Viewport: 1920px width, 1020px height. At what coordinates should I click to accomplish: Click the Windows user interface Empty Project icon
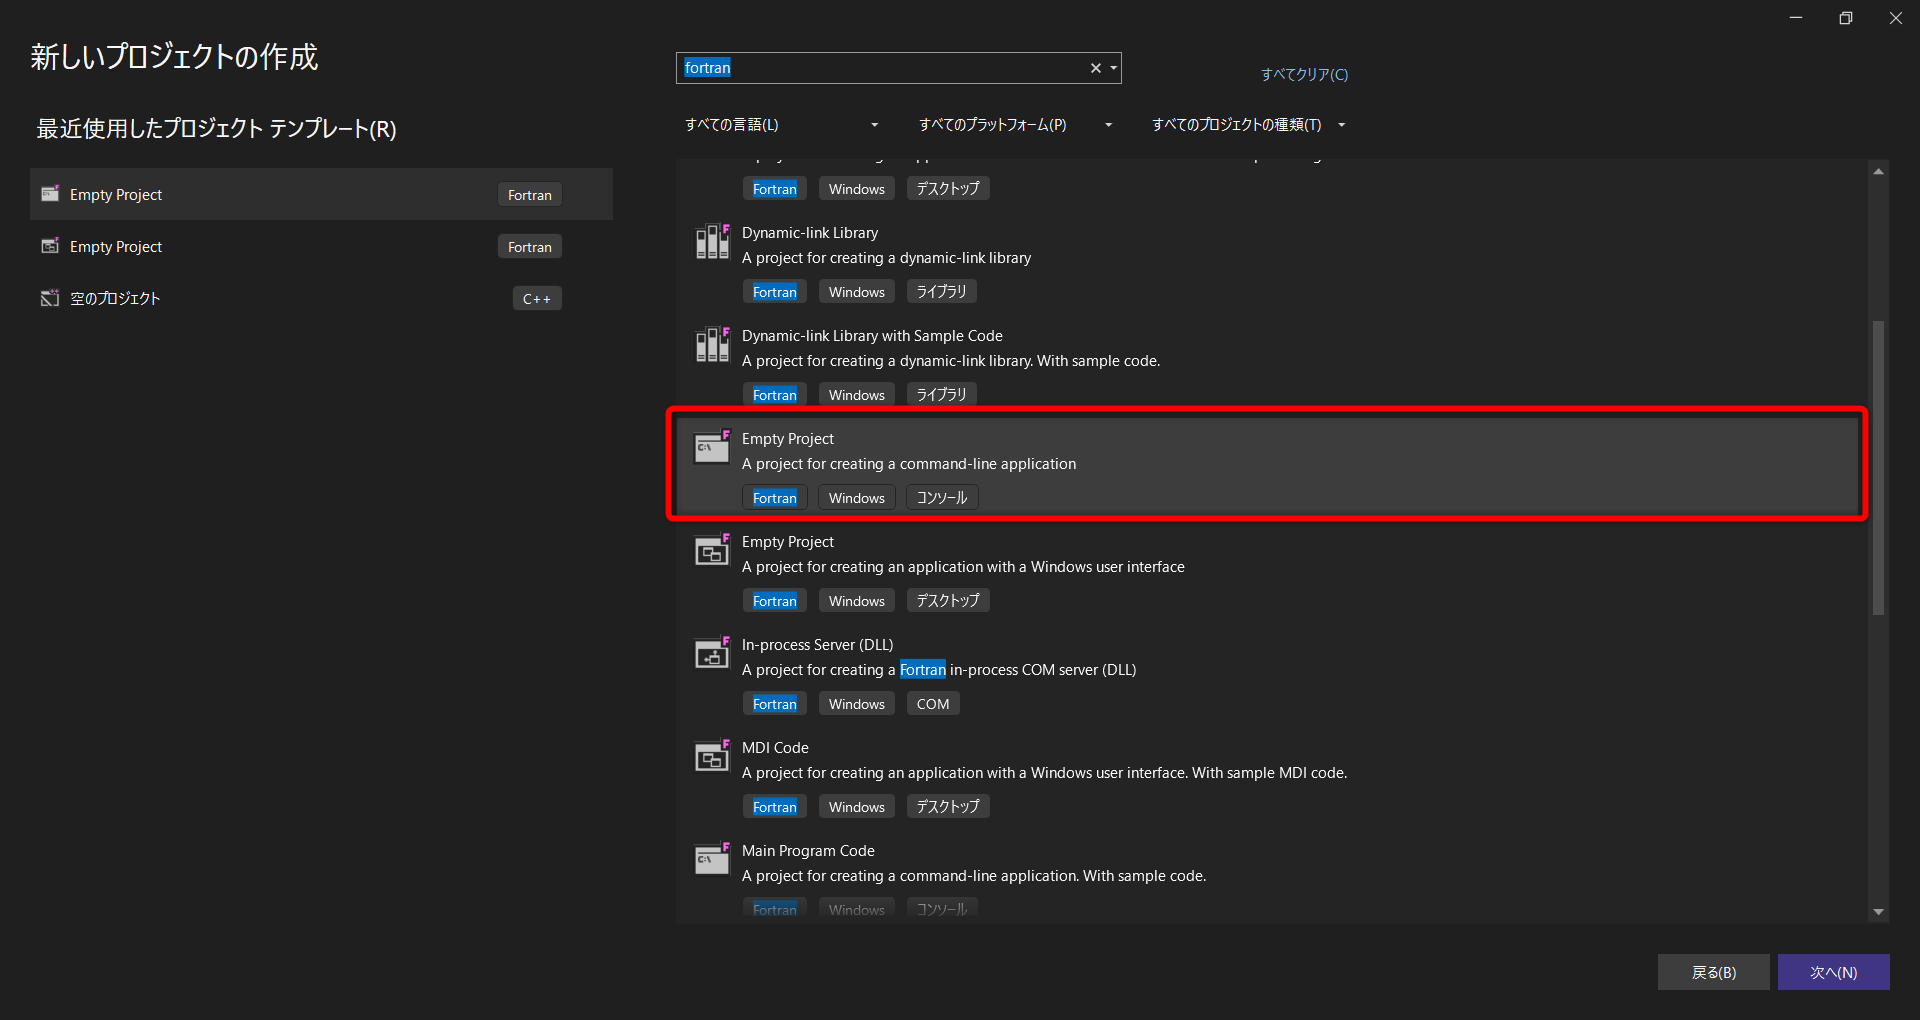[712, 551]
